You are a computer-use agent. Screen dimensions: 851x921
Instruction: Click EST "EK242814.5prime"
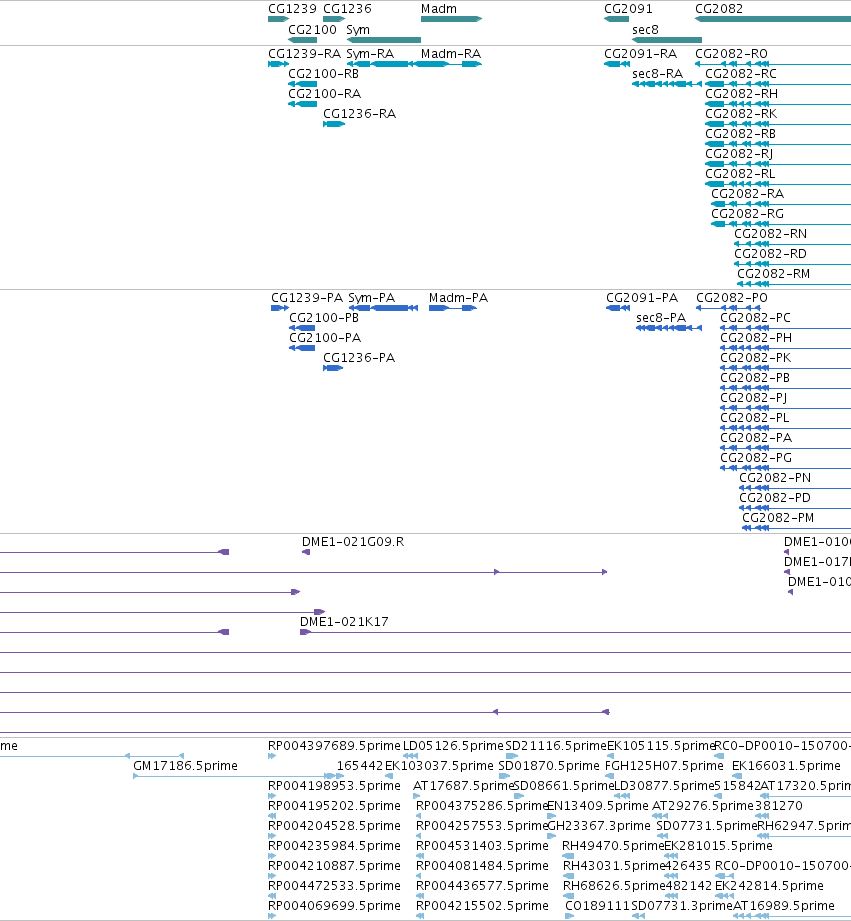tap(769, 886)
